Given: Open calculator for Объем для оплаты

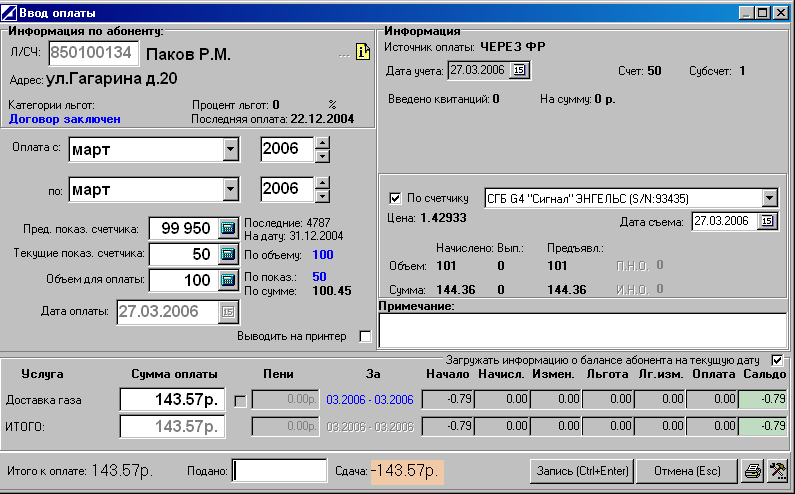Looking at the screenshot, I should tap(227, 280).
